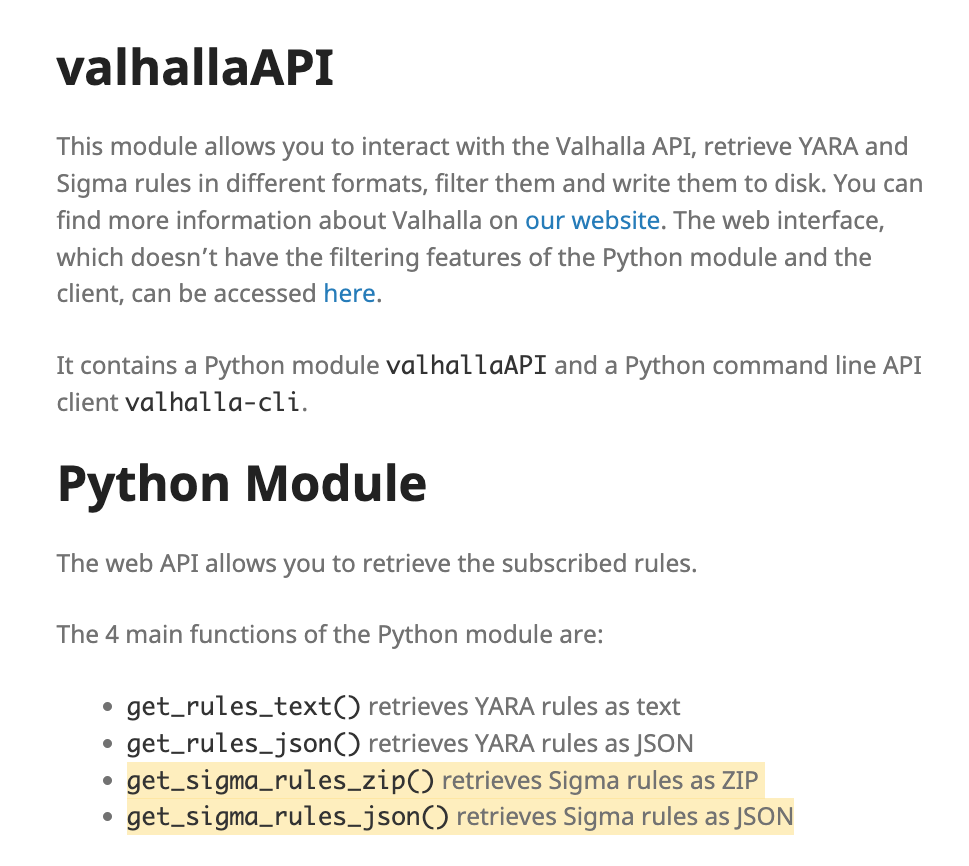Click the Python Module heading
This screenshot has width=969, height=866.
242,484
